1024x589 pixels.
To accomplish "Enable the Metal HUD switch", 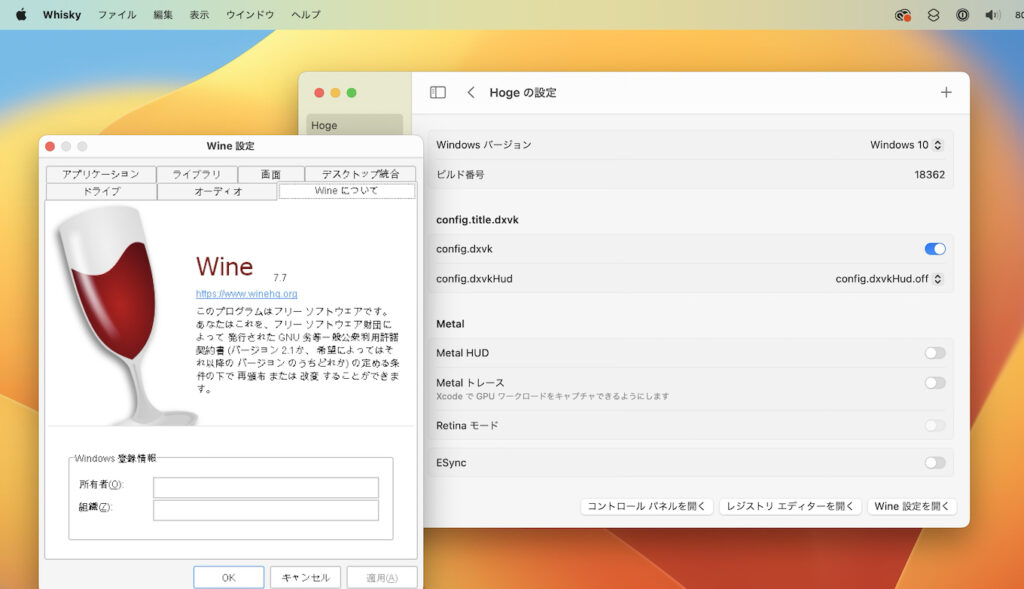I will 935,351.
